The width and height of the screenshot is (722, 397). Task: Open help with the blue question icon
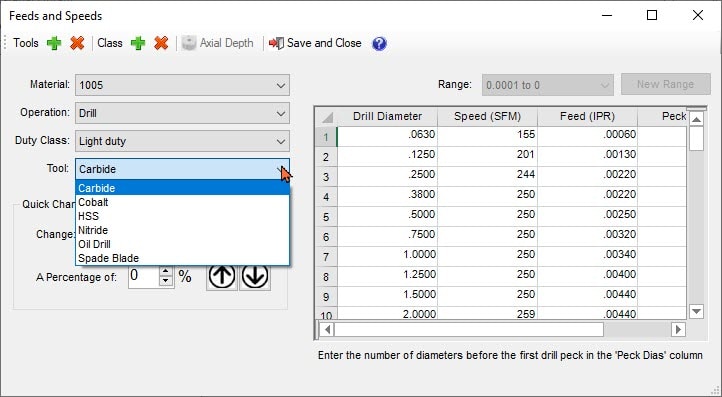(379, 44)
